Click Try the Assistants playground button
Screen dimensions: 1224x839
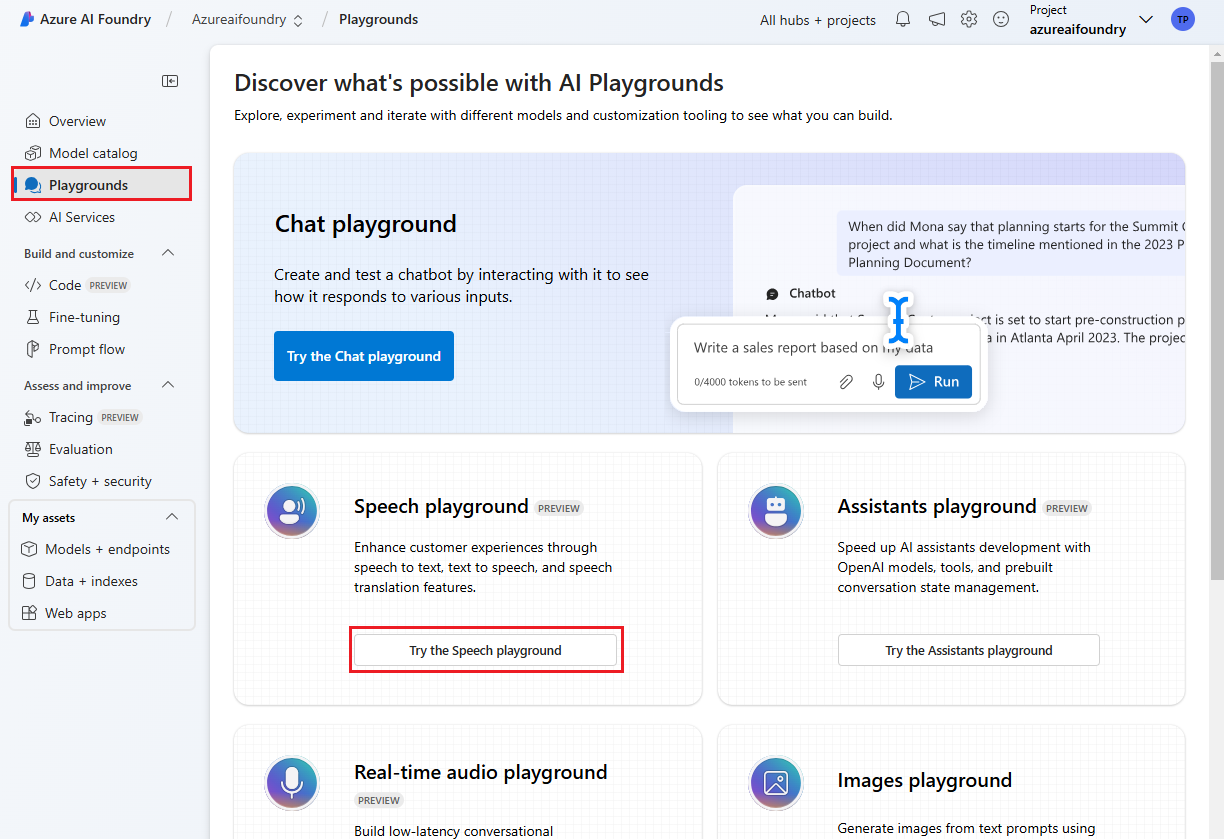tap(969, 650)
